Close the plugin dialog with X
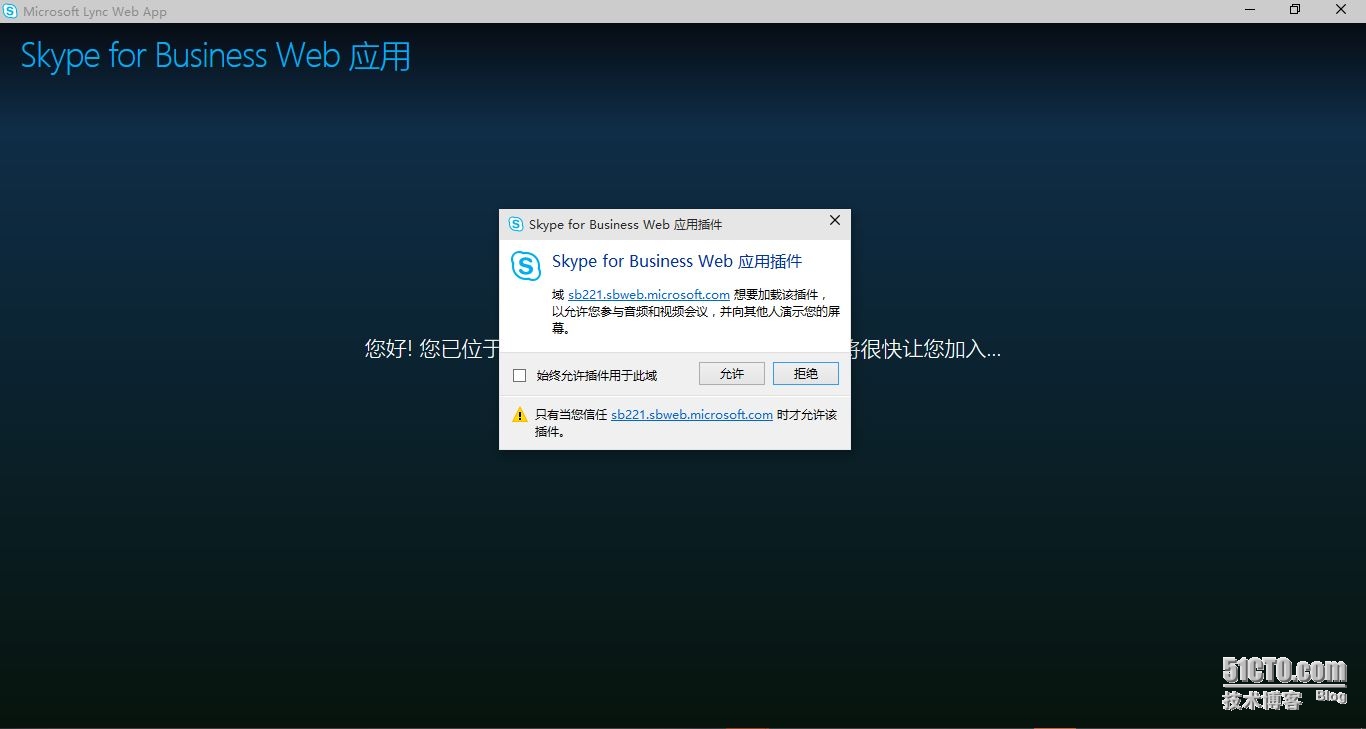This screenshot has width=1366, height=729. 835,221
